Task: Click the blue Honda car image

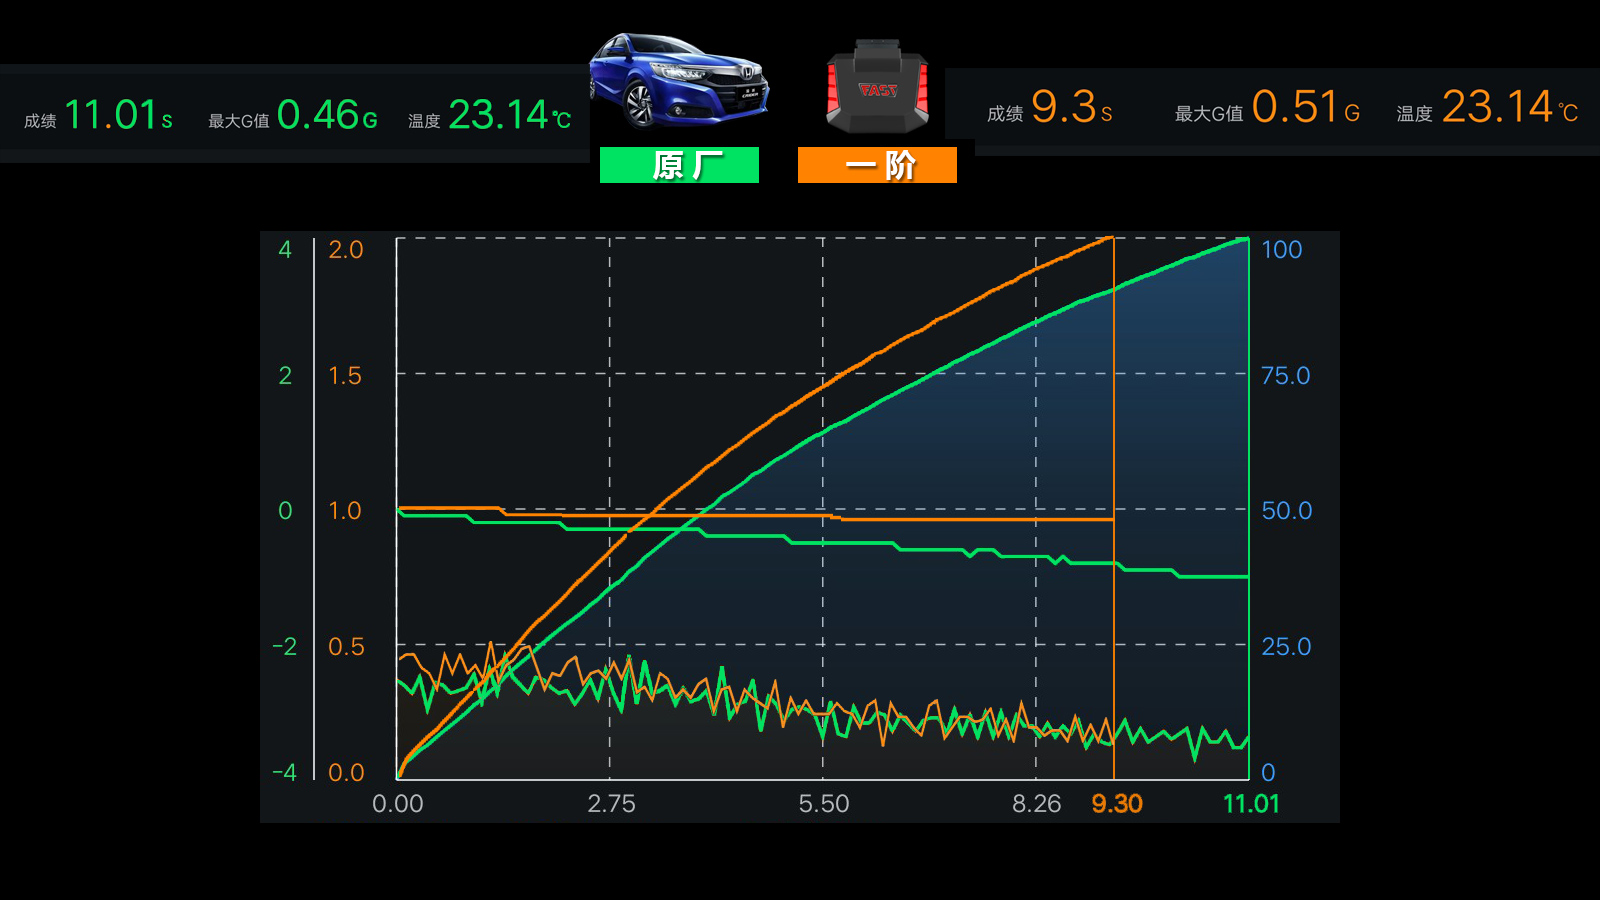Action: pyautogui.click(x=679, y=82)
